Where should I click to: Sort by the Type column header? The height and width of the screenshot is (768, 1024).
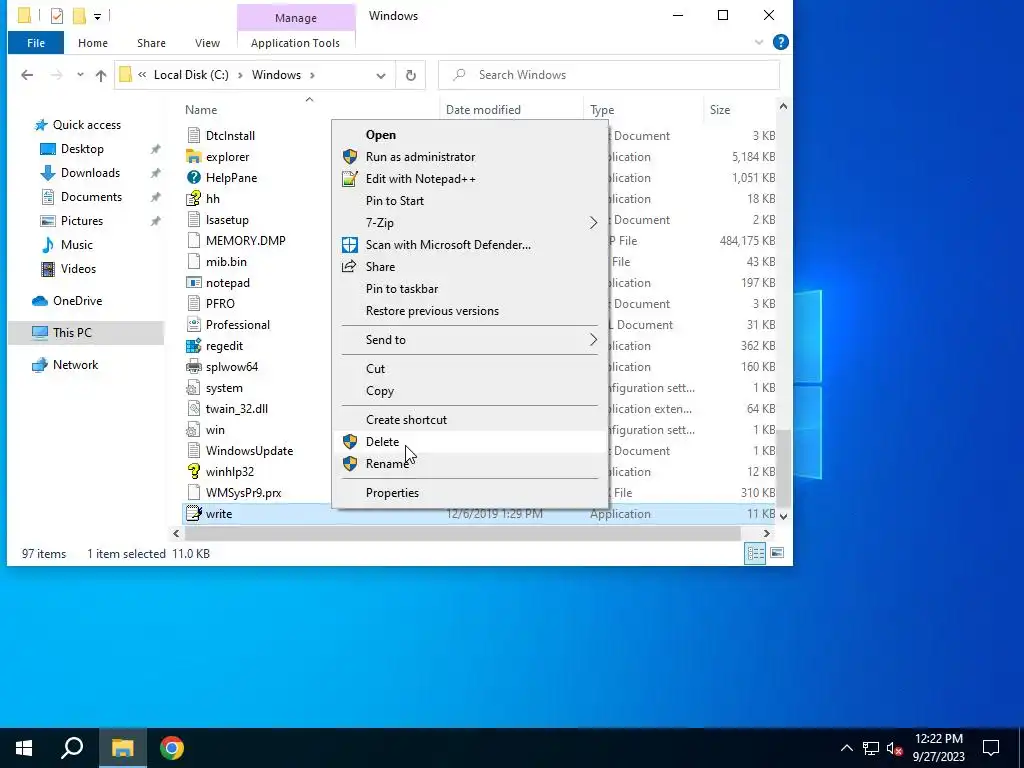click(x=643, y=110)
